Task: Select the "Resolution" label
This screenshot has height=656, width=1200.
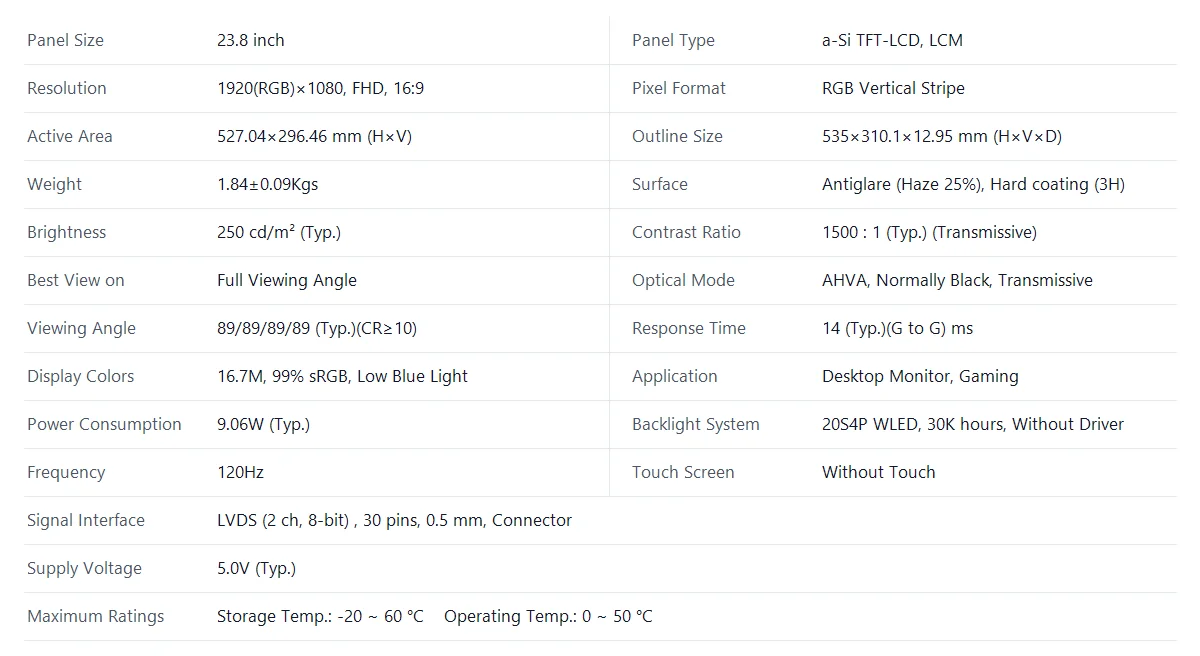Action: click(x=66, y=88)
